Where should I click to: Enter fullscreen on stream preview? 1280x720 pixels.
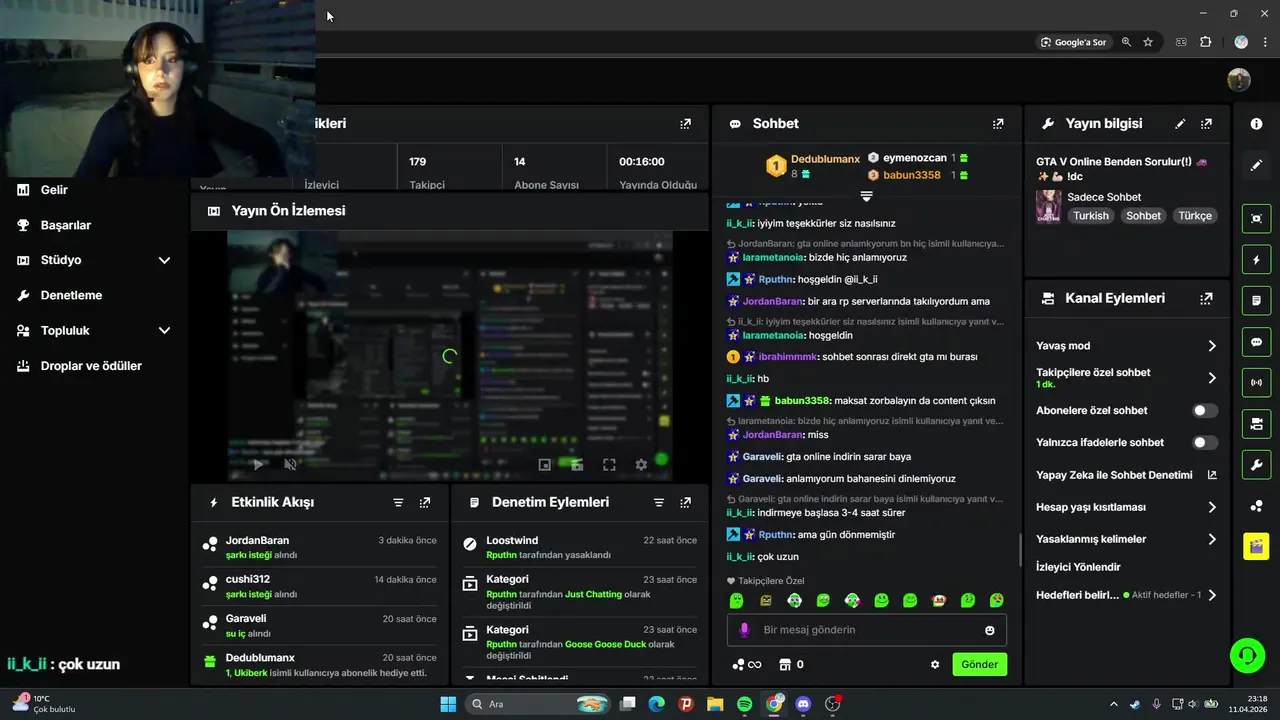[609, 464]
